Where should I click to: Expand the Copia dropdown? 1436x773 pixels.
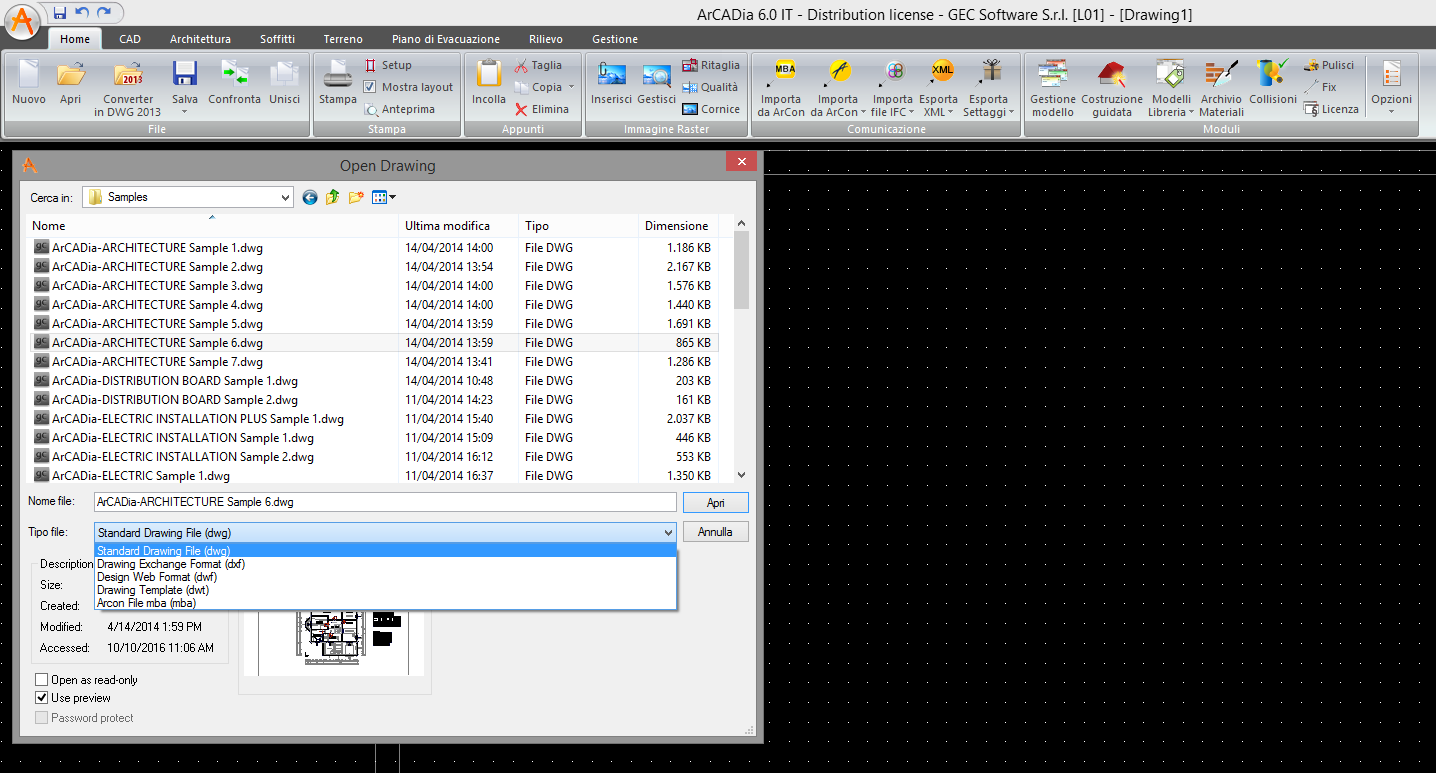point(571,88)
